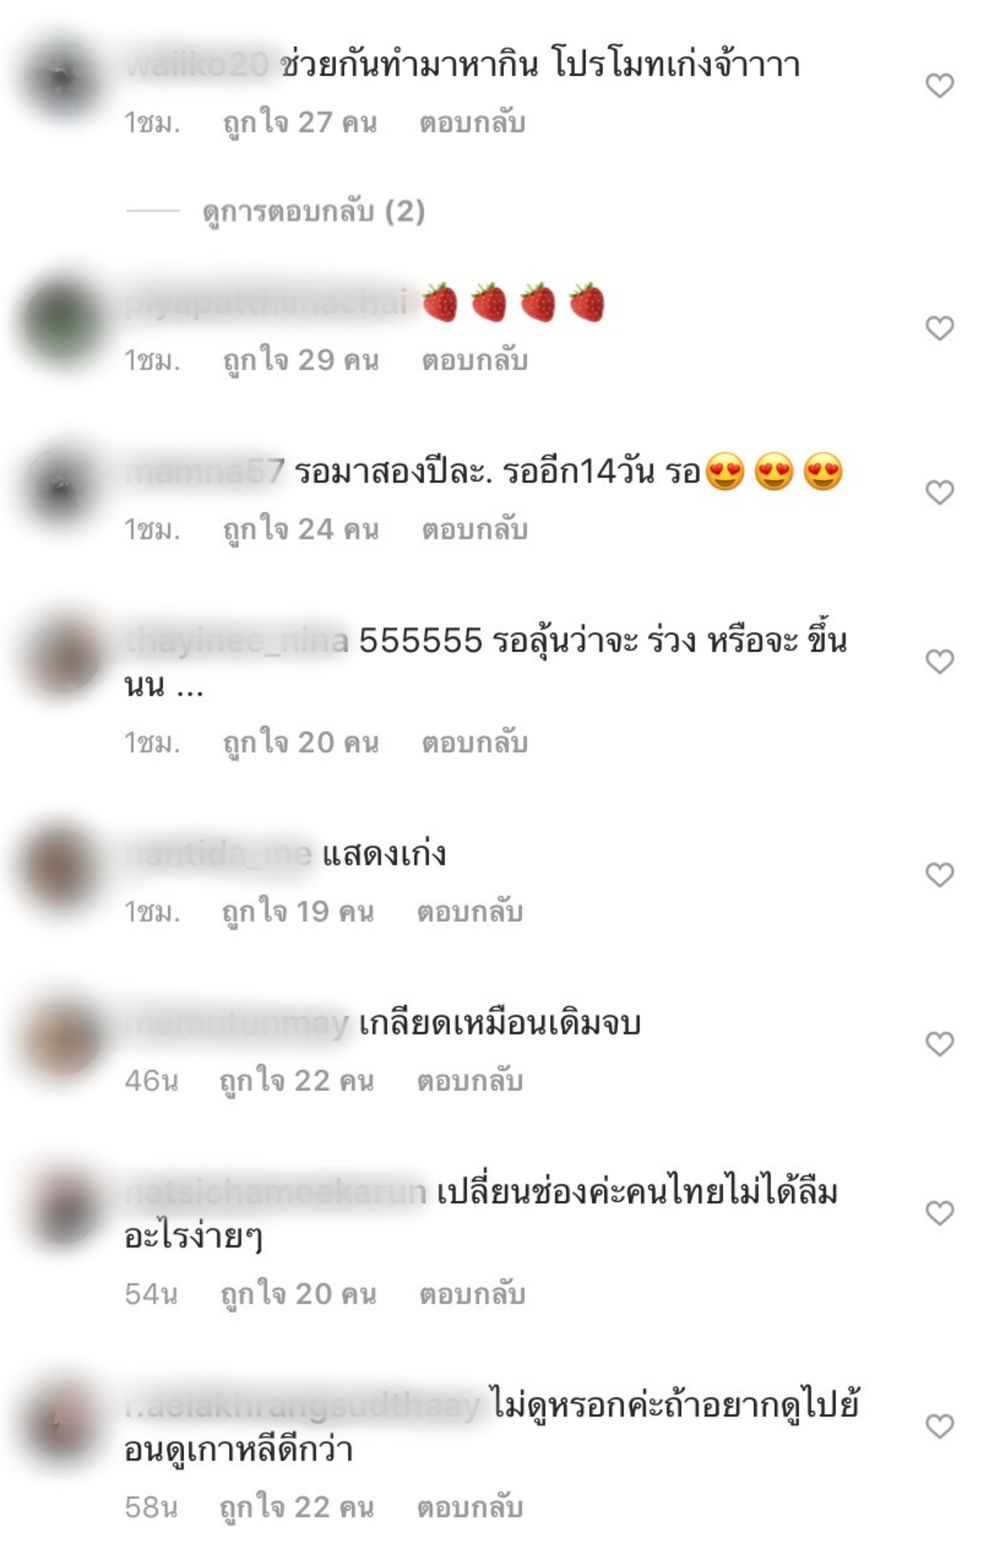
Task: Open likes list ถูกใจ 27 คน
Action: [299, 123]
